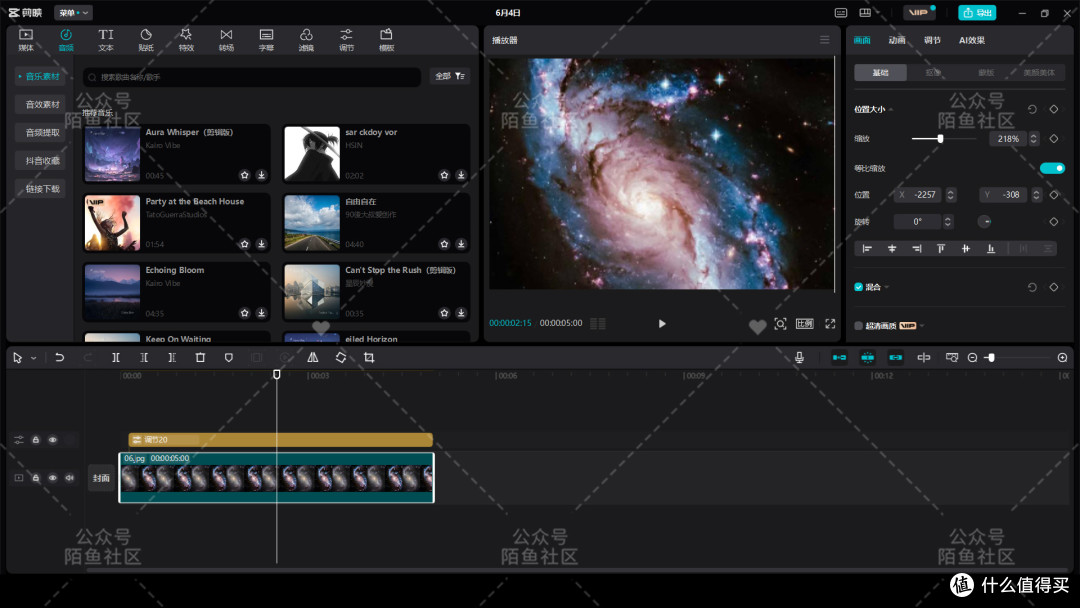Toggle linkage button in timeline toolbar

click(895, 357)
